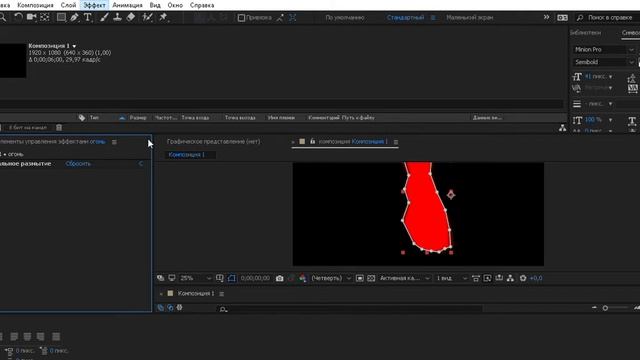Enable the Привязка snapping checkbox
640x360 pixels.
click(241, 18)
